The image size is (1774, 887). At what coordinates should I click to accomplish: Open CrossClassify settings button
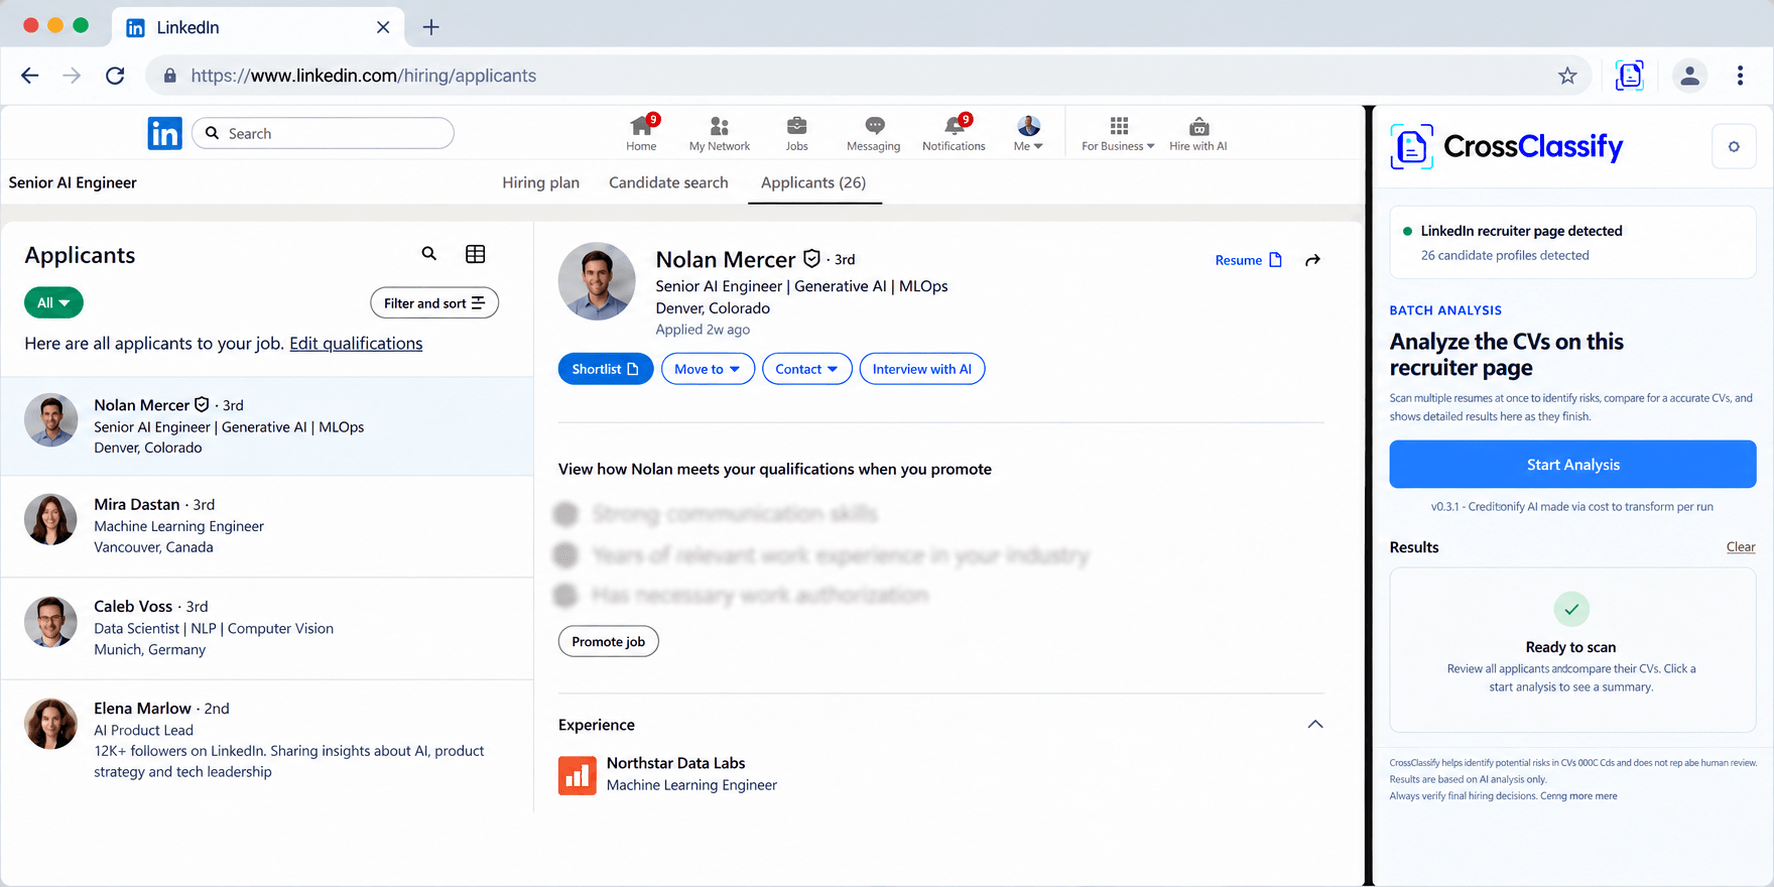click(1734, 147)
